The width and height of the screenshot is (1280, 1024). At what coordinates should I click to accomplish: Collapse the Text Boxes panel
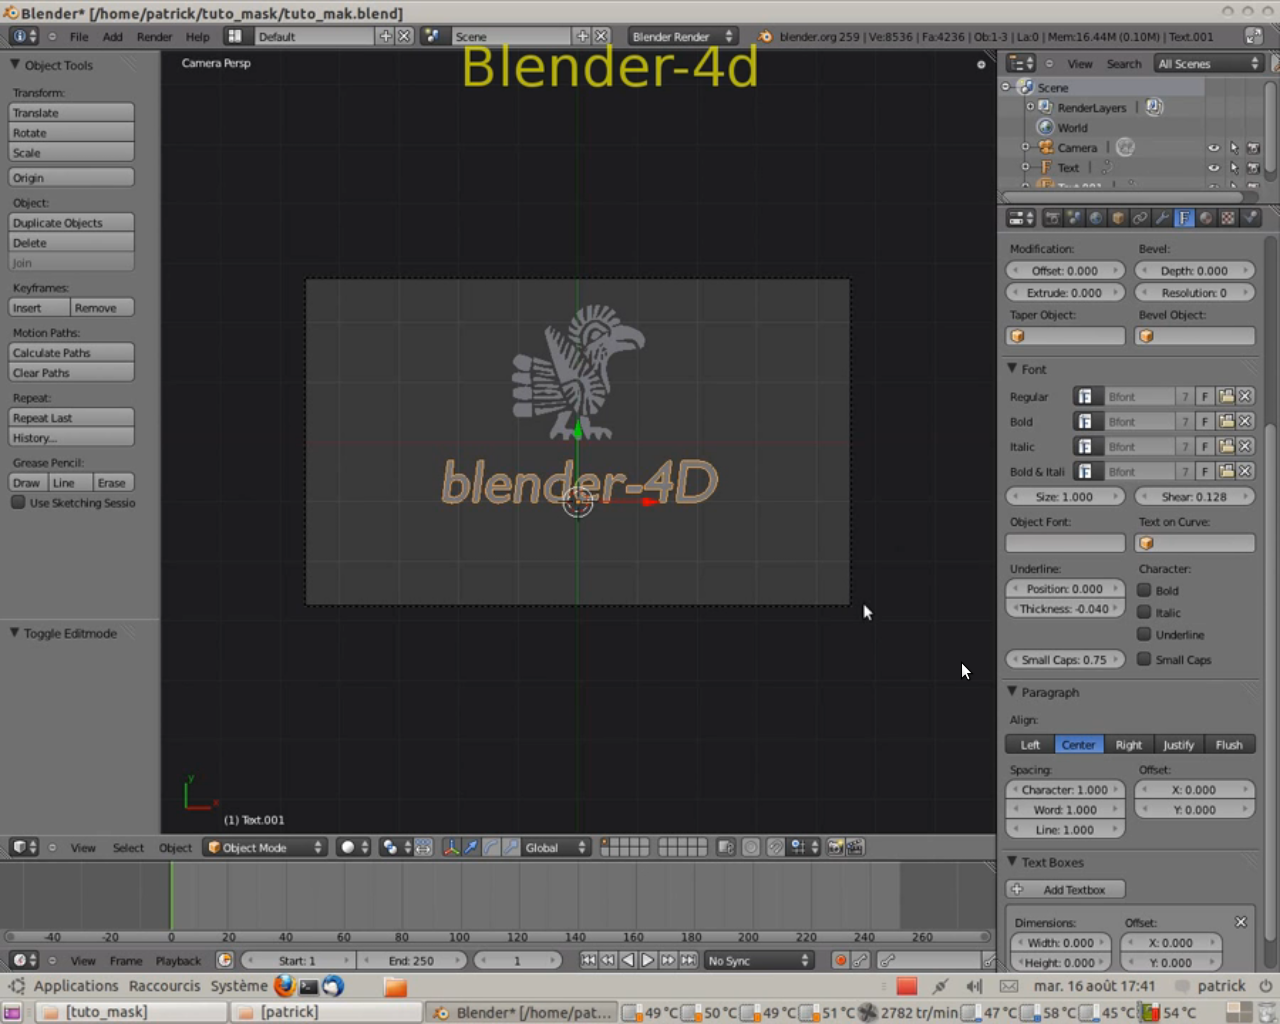1012,861
